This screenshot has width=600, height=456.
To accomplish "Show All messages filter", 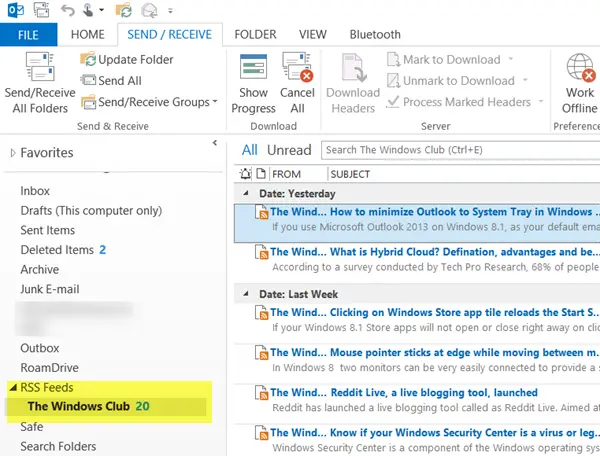I will click(249, 150).
